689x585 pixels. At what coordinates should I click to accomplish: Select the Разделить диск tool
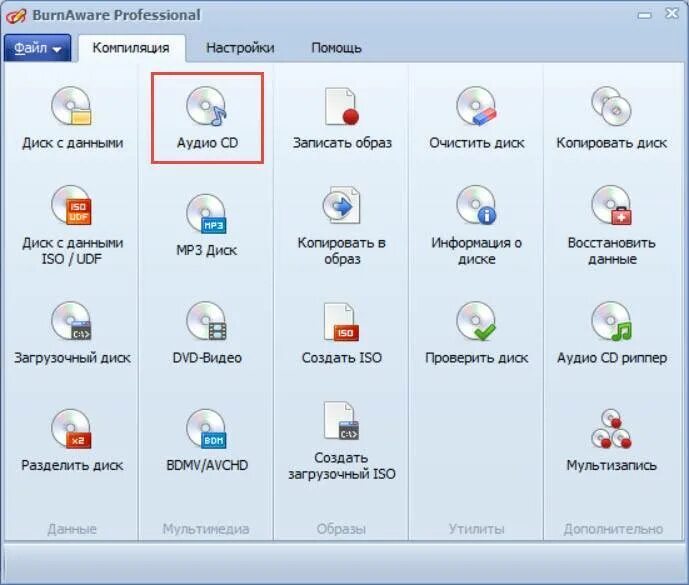point(72,440)
